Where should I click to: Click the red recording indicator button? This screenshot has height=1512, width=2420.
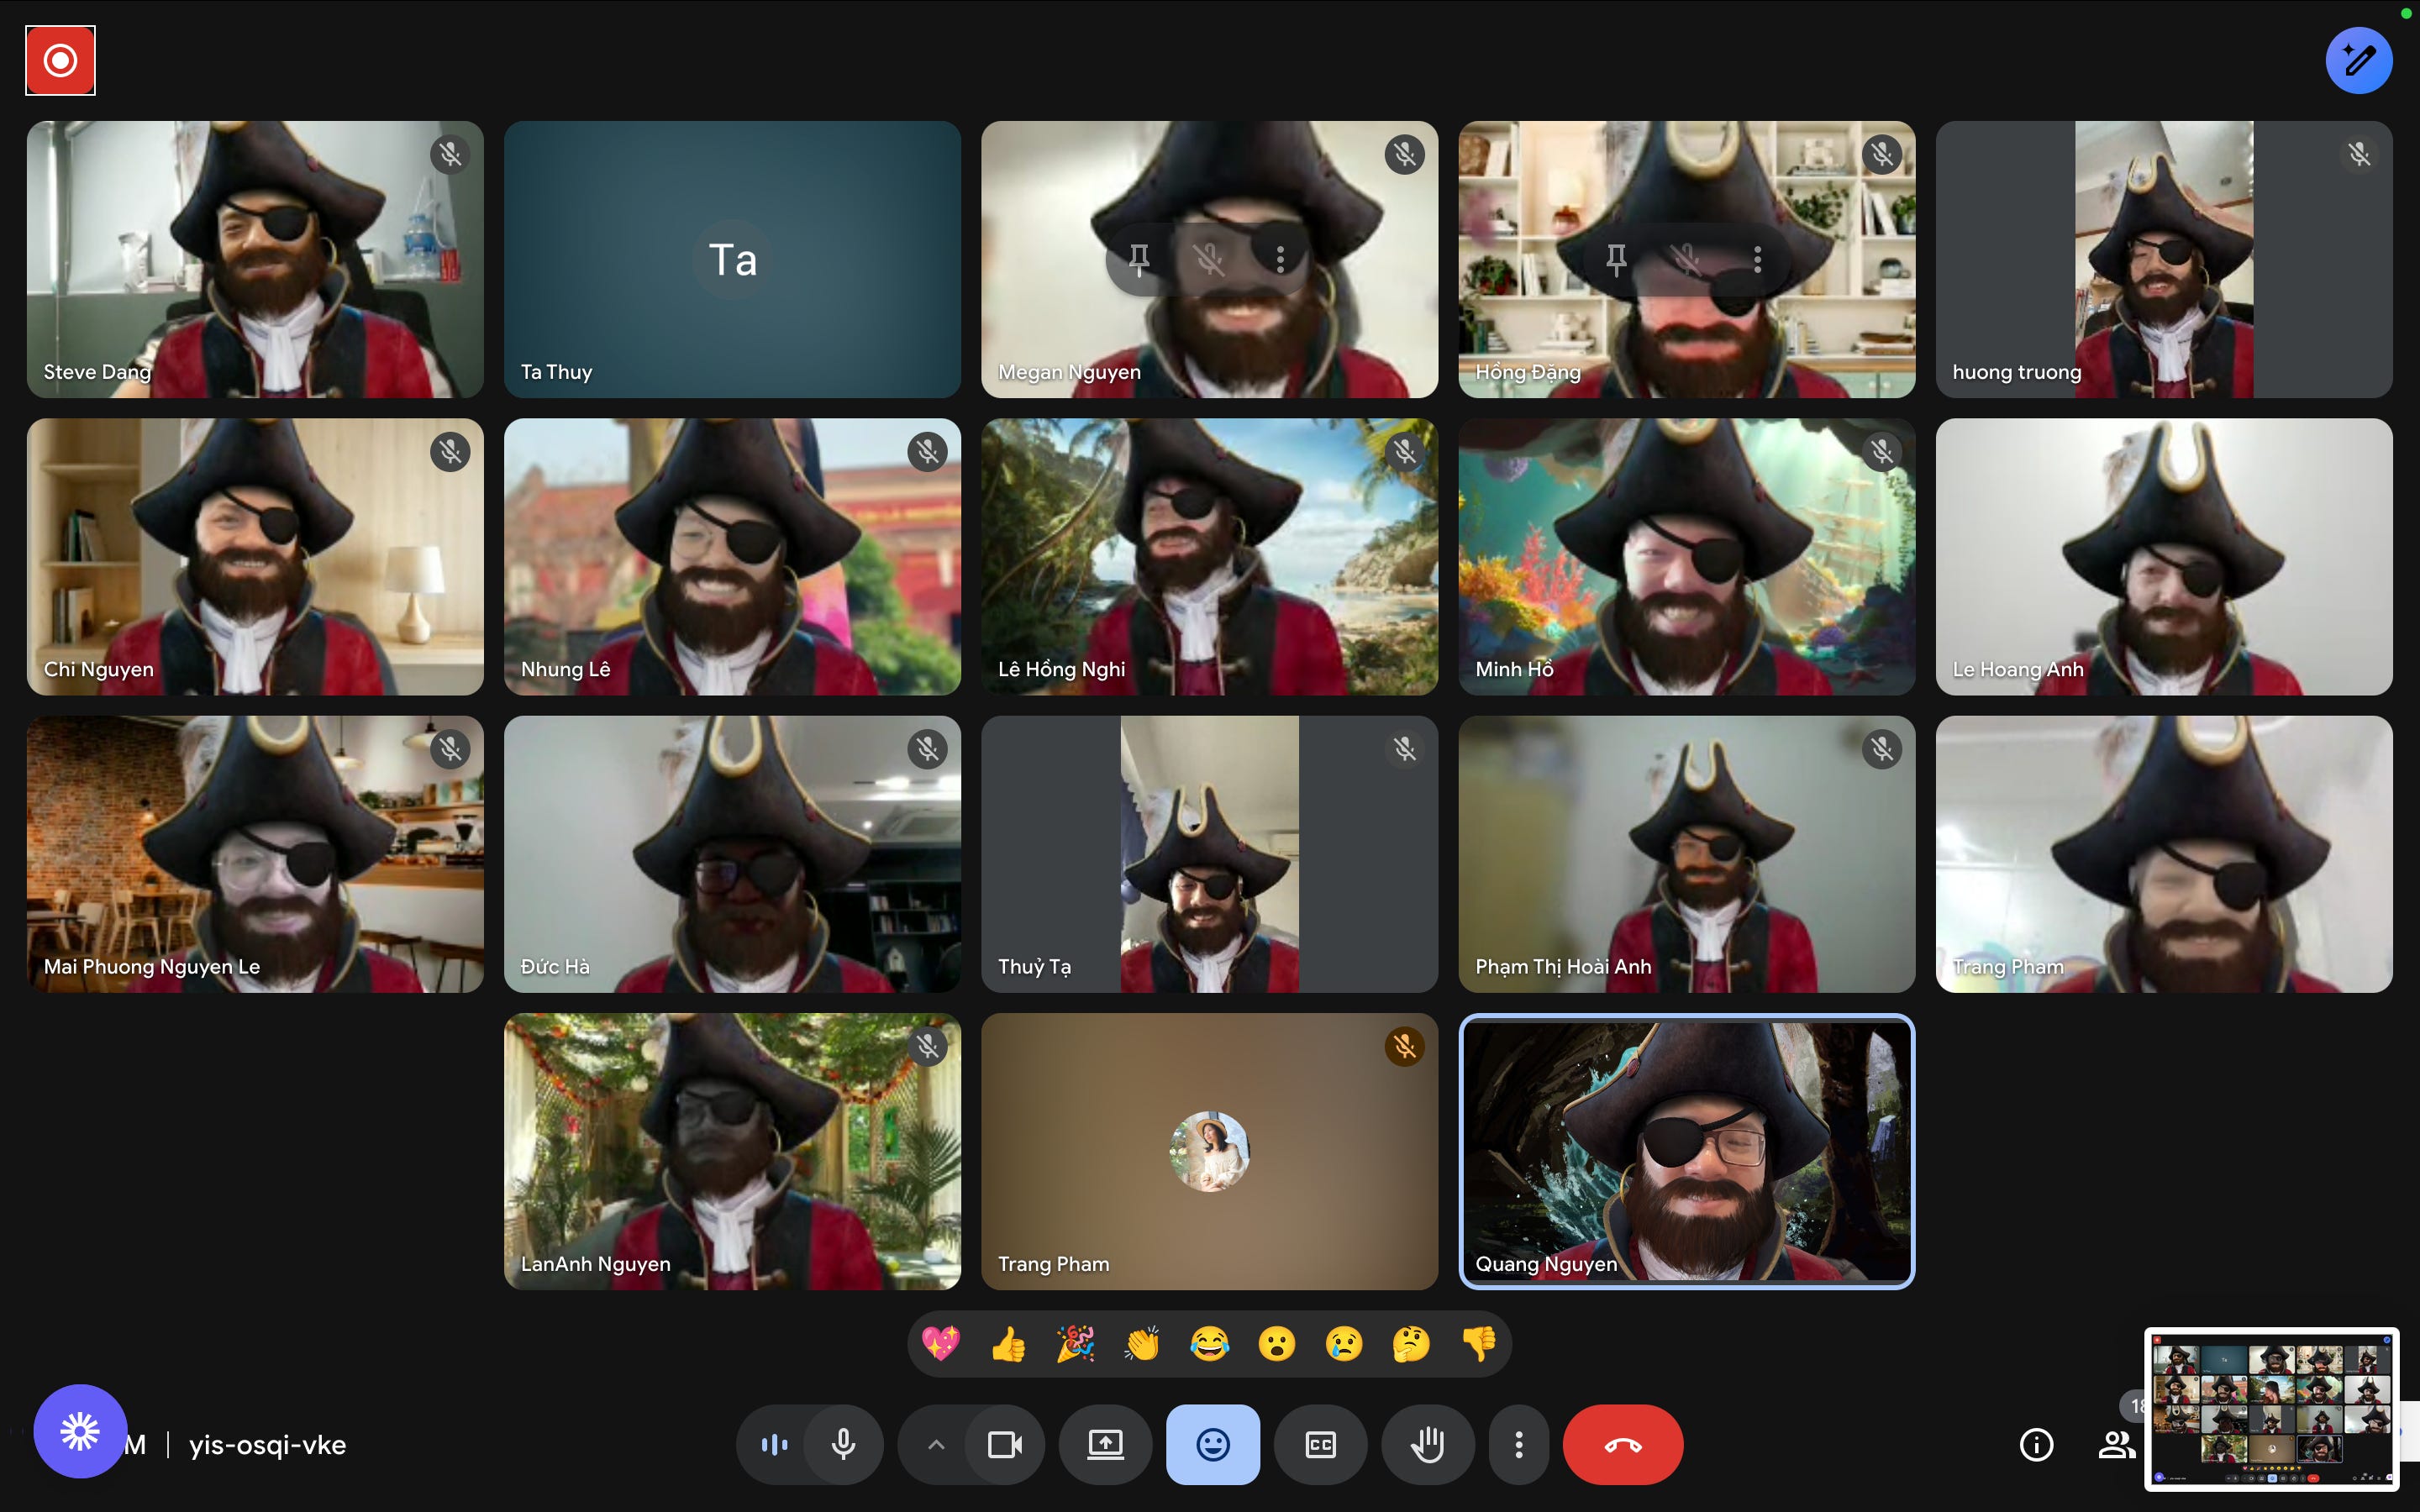60,61
